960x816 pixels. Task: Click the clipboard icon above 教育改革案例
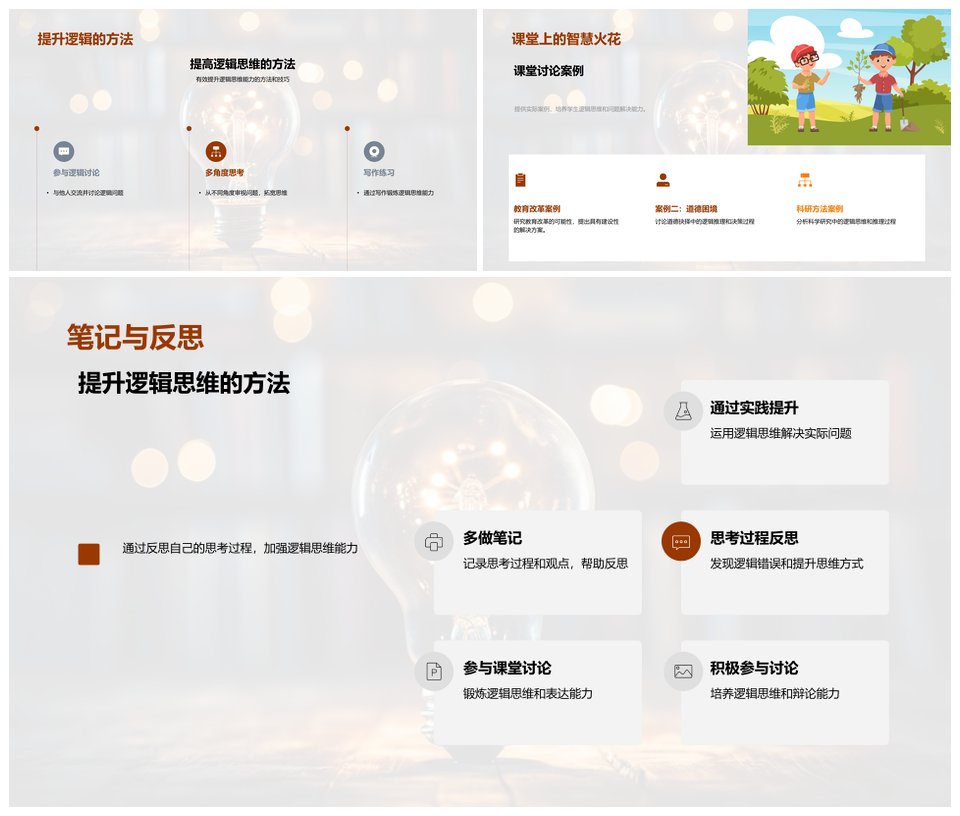(x=520, y=180)
